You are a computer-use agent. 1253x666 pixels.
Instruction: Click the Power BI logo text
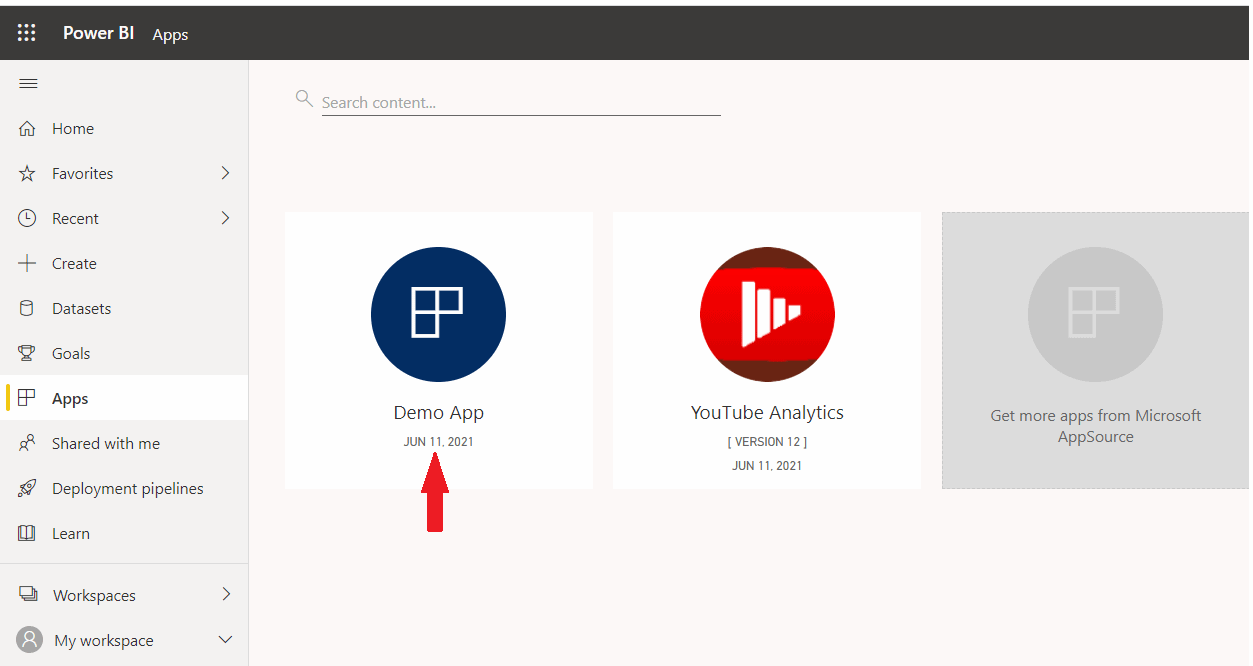pyautogui.click(x=98, y=31)
